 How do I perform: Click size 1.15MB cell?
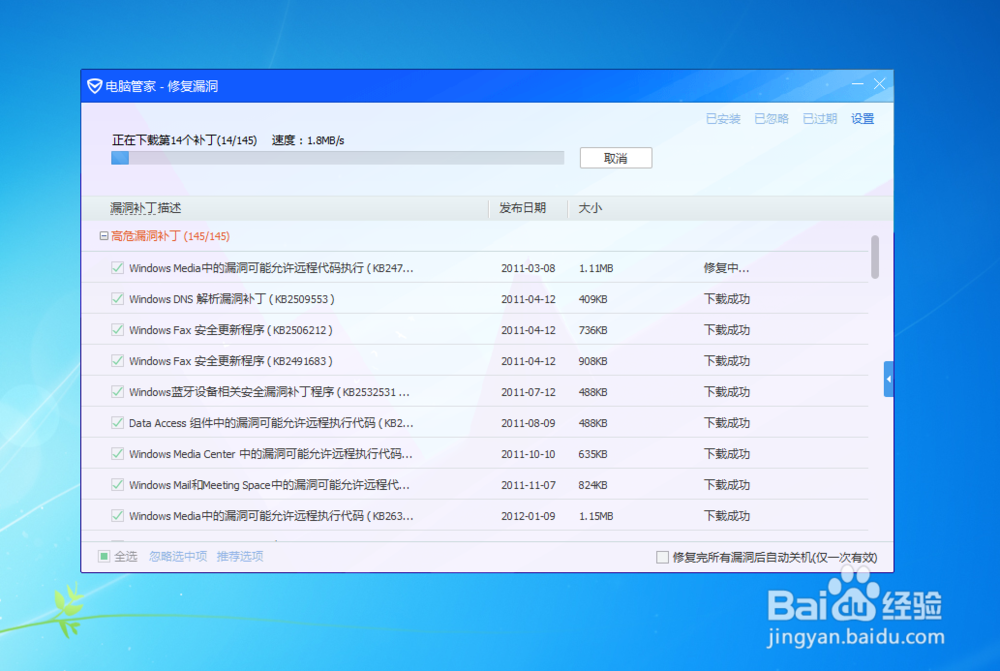[596, 516]
